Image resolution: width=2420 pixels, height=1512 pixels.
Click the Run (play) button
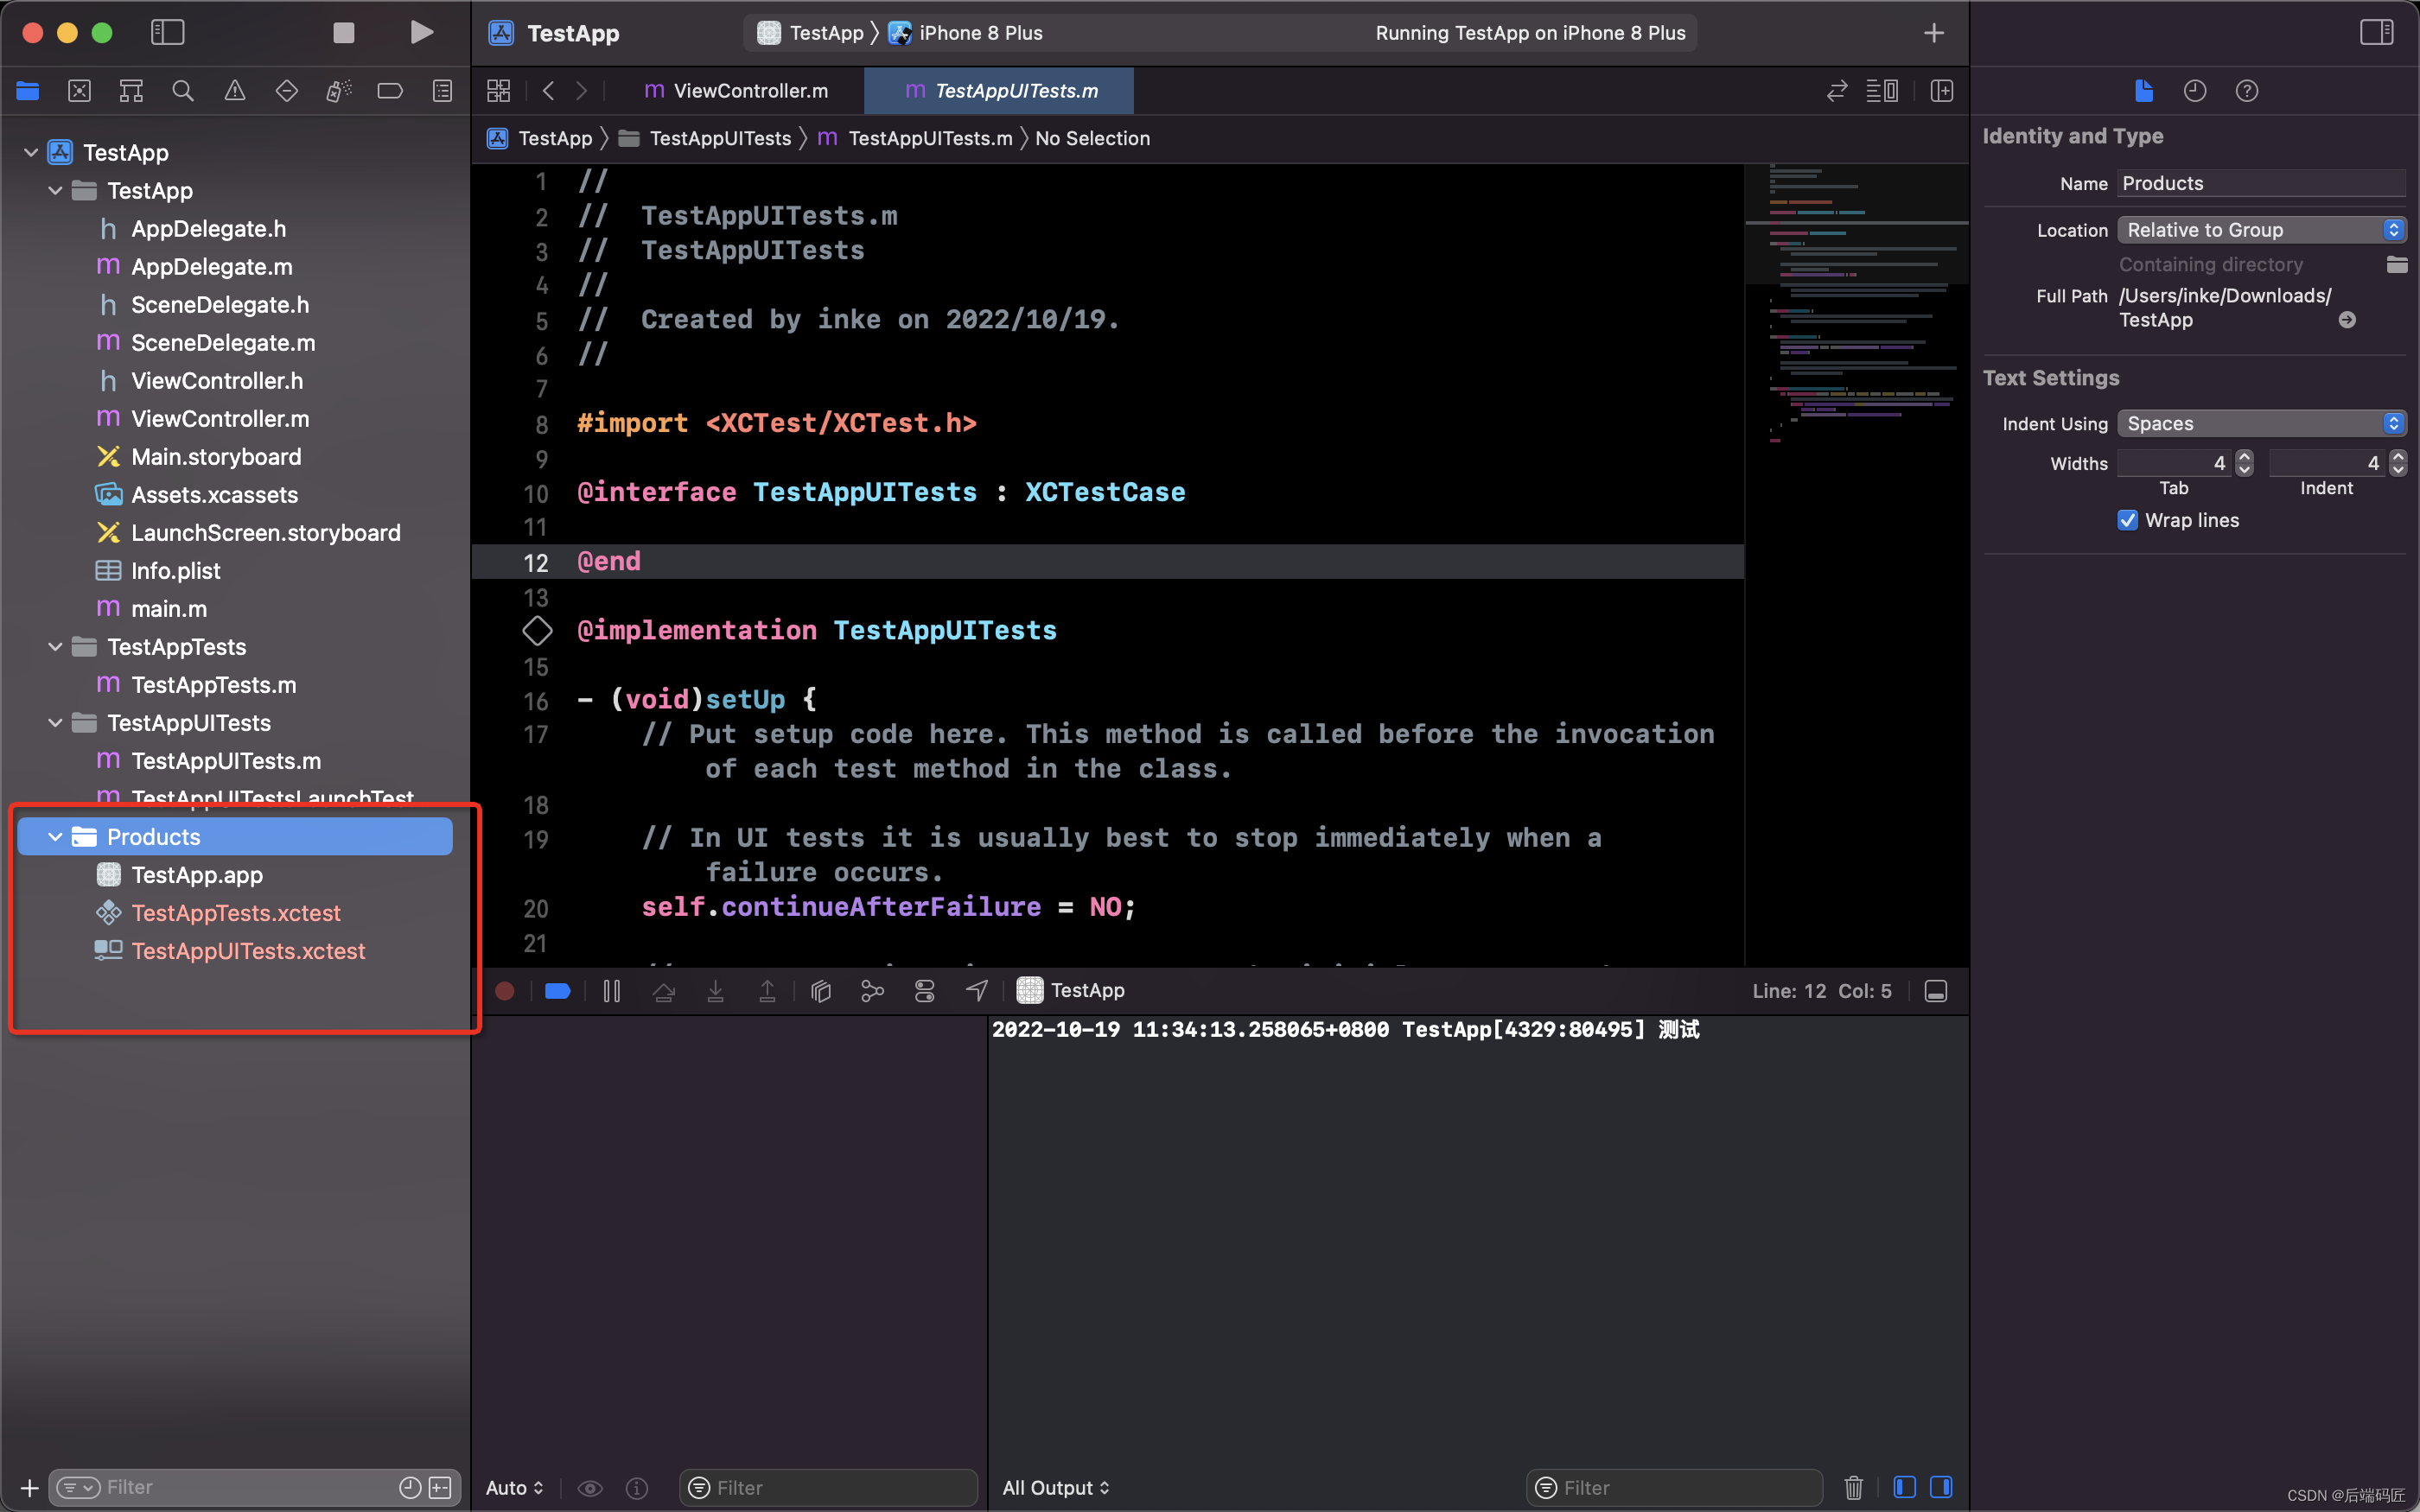coord(421,33)
